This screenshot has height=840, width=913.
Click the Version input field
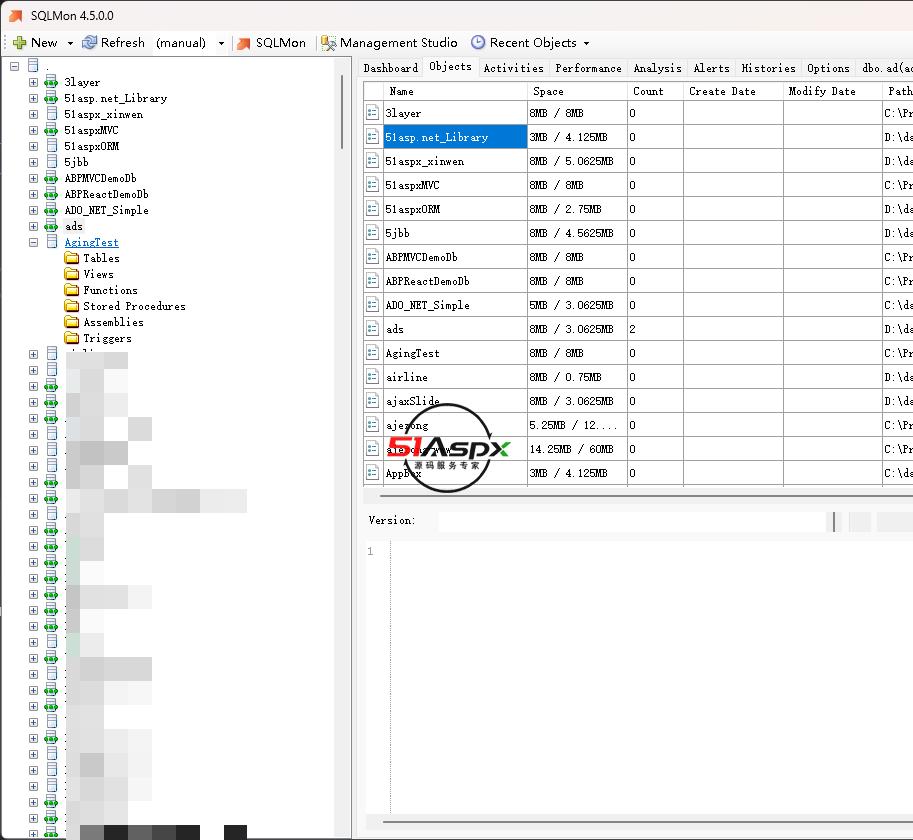pyautogui.click(x=632, y=521)
